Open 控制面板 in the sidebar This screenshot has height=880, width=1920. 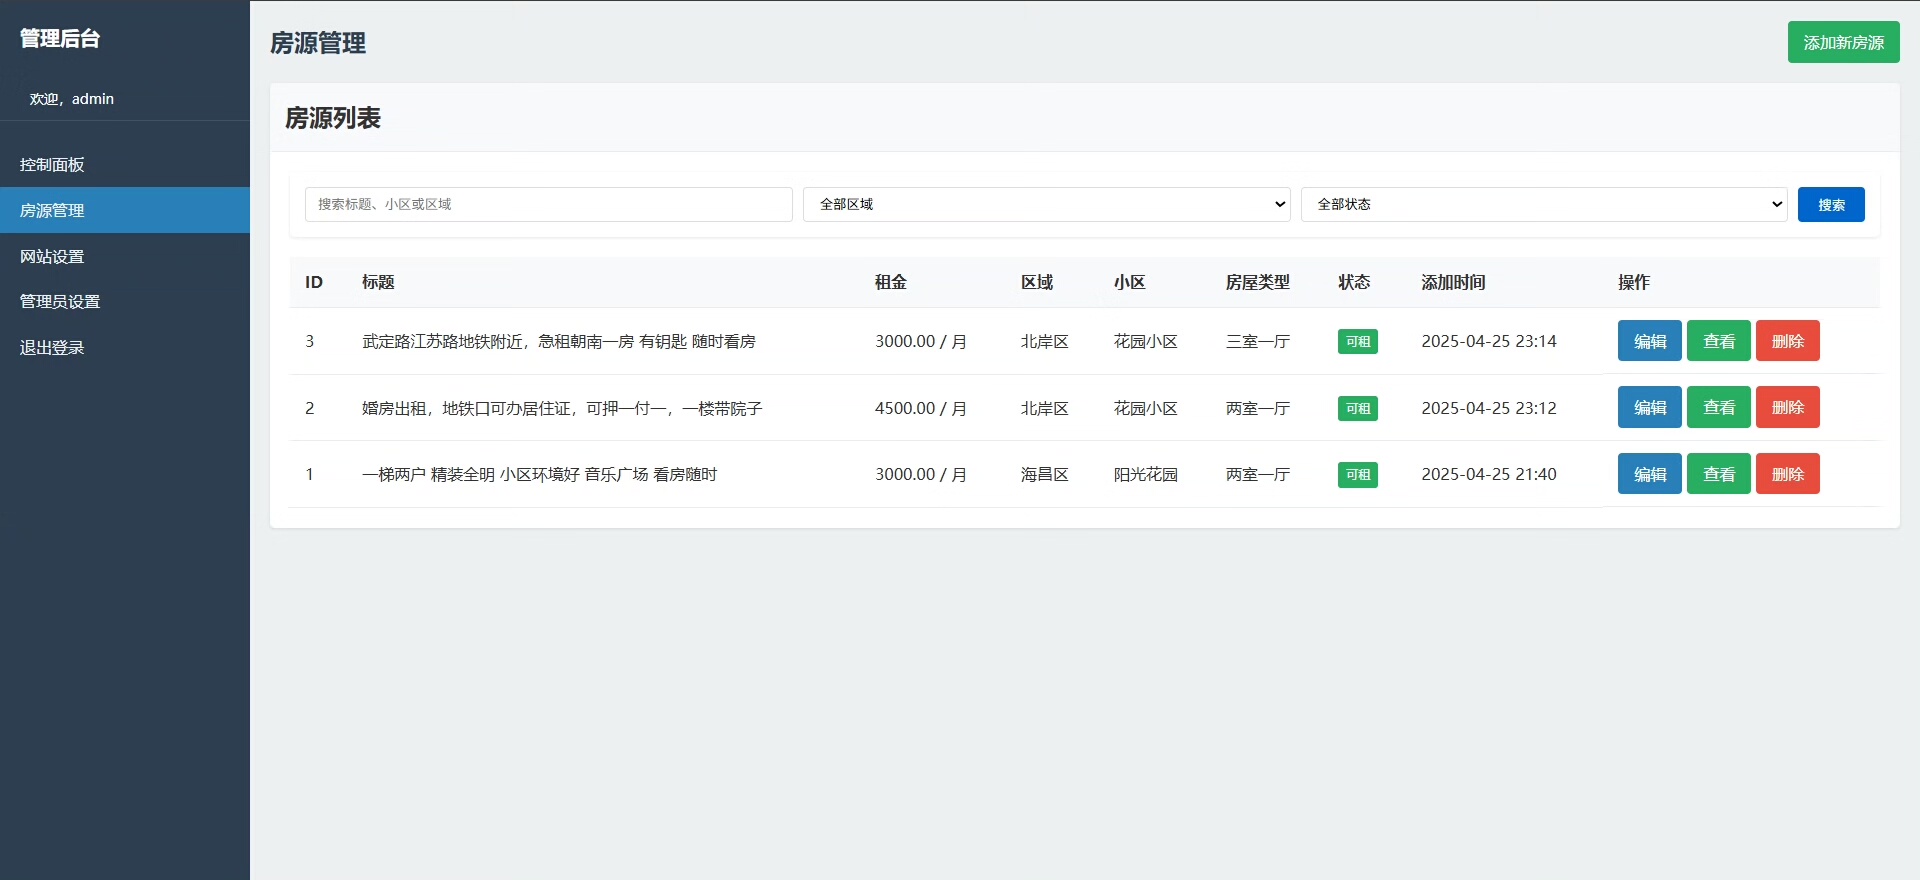pyautogui.click(x=52, y=165)
